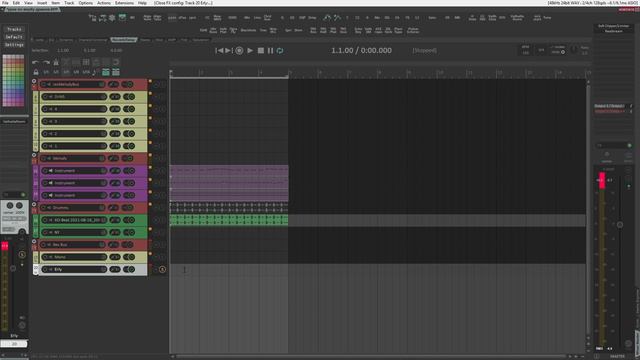Collapse the Drums folder track
The width and height of the screenshot is (640, 360).
click(34, 205)
